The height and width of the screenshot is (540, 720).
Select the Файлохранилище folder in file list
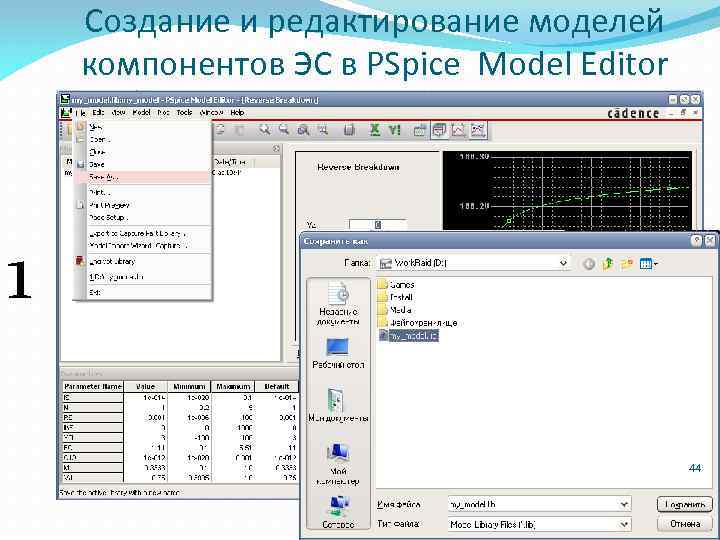417,323
